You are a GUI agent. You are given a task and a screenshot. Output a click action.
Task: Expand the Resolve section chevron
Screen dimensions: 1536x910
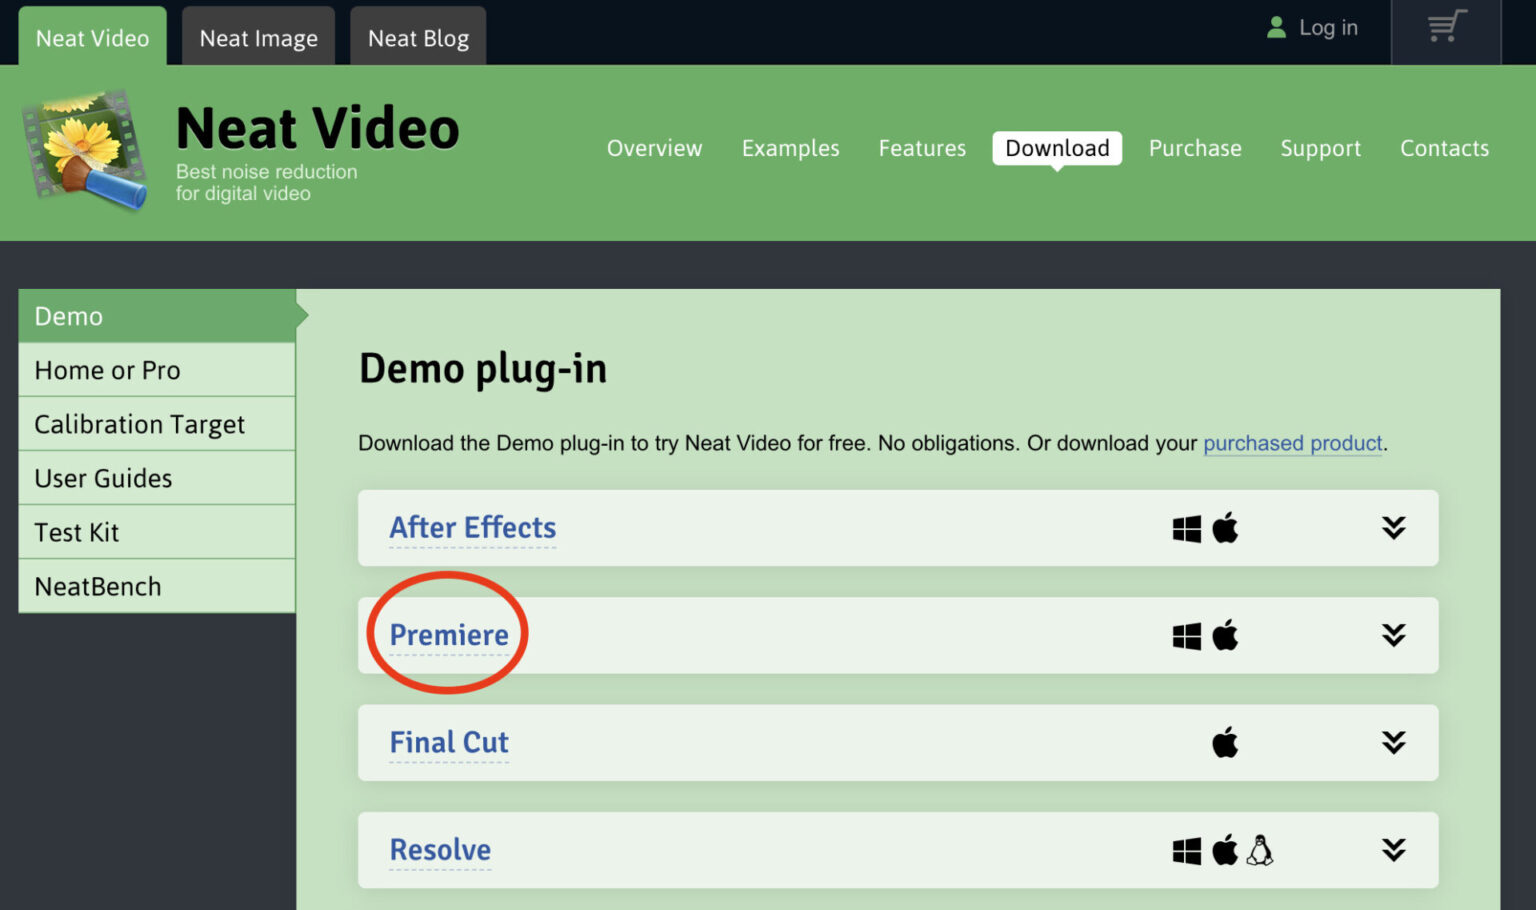[1393, 850]
